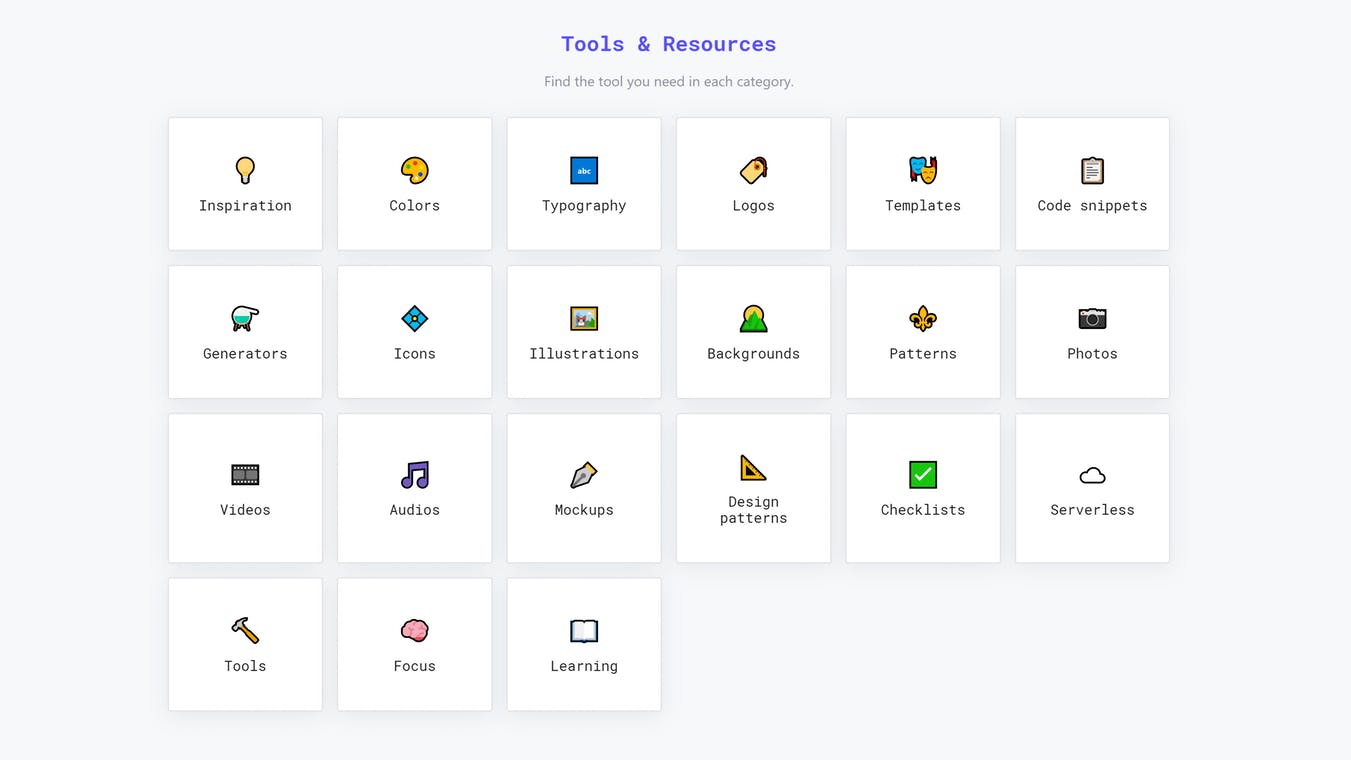Click the fleur-de-lis Patterns icon

click(x=922, y=318)
